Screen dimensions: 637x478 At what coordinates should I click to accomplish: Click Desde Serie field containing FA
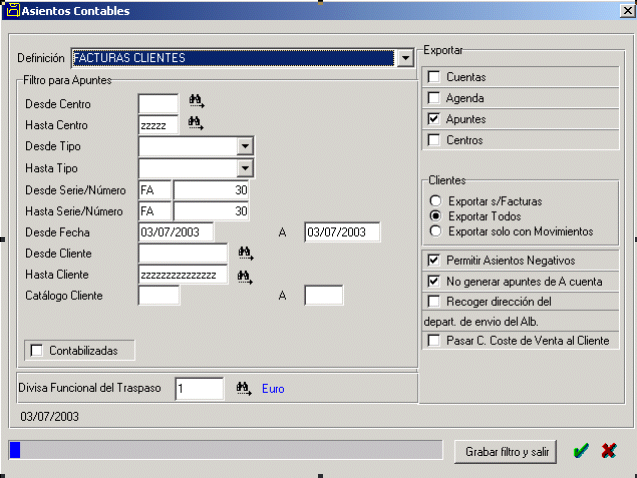click(x=155, y=190)
